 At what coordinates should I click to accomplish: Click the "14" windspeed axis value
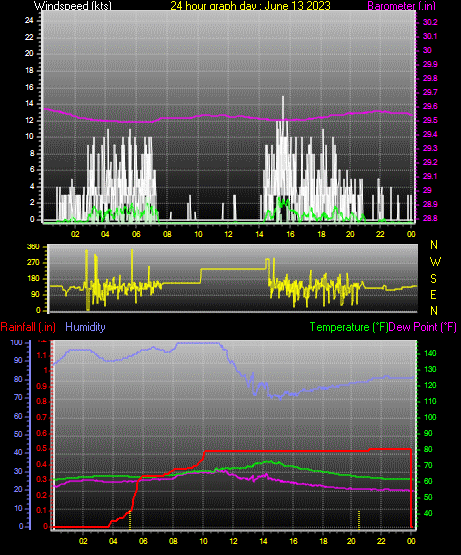tap(29, 103)
